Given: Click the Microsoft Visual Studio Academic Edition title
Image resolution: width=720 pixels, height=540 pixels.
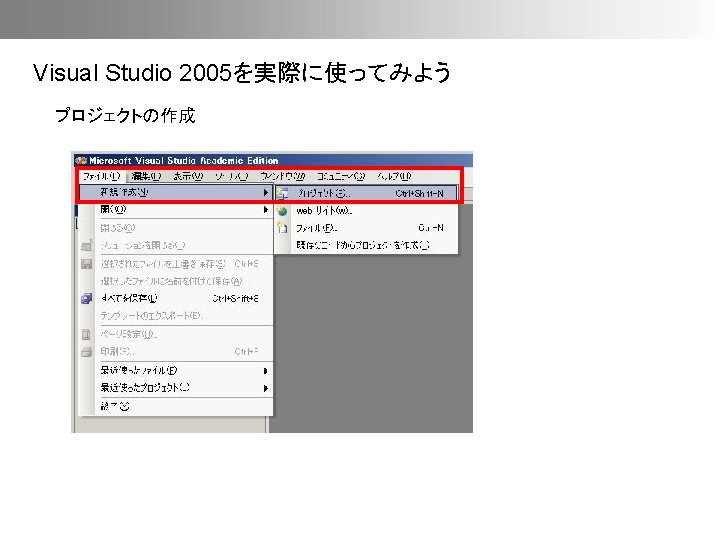Looking at the screenshot, I should 184,161.
